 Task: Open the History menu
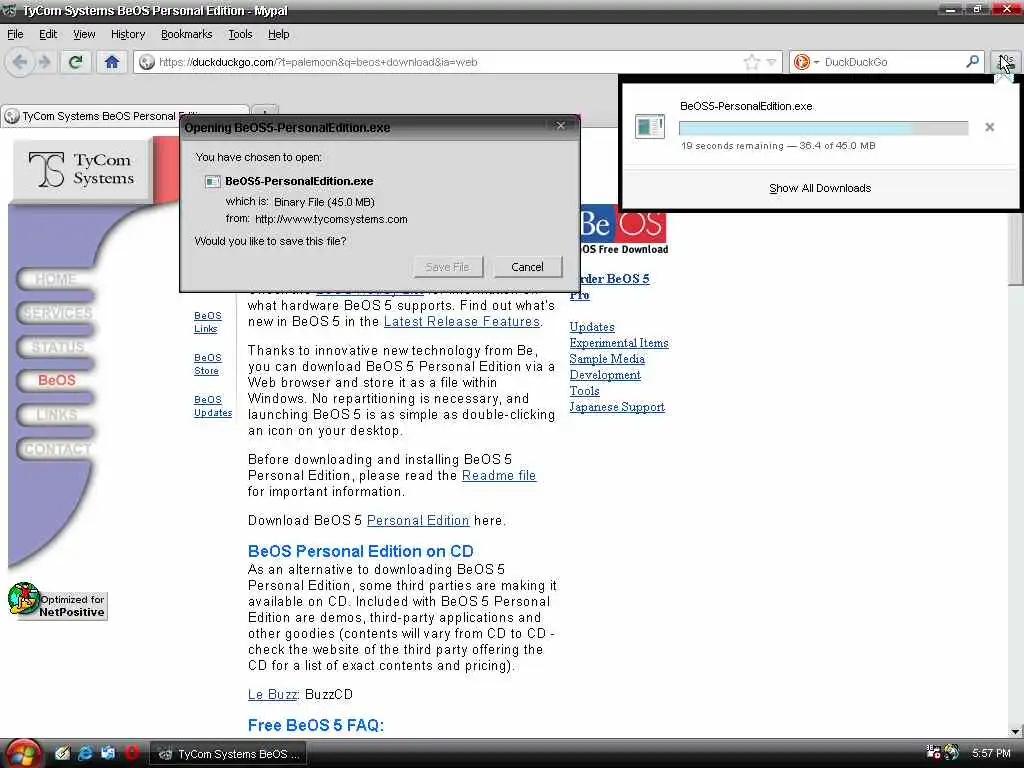click(x=127, y=34)
